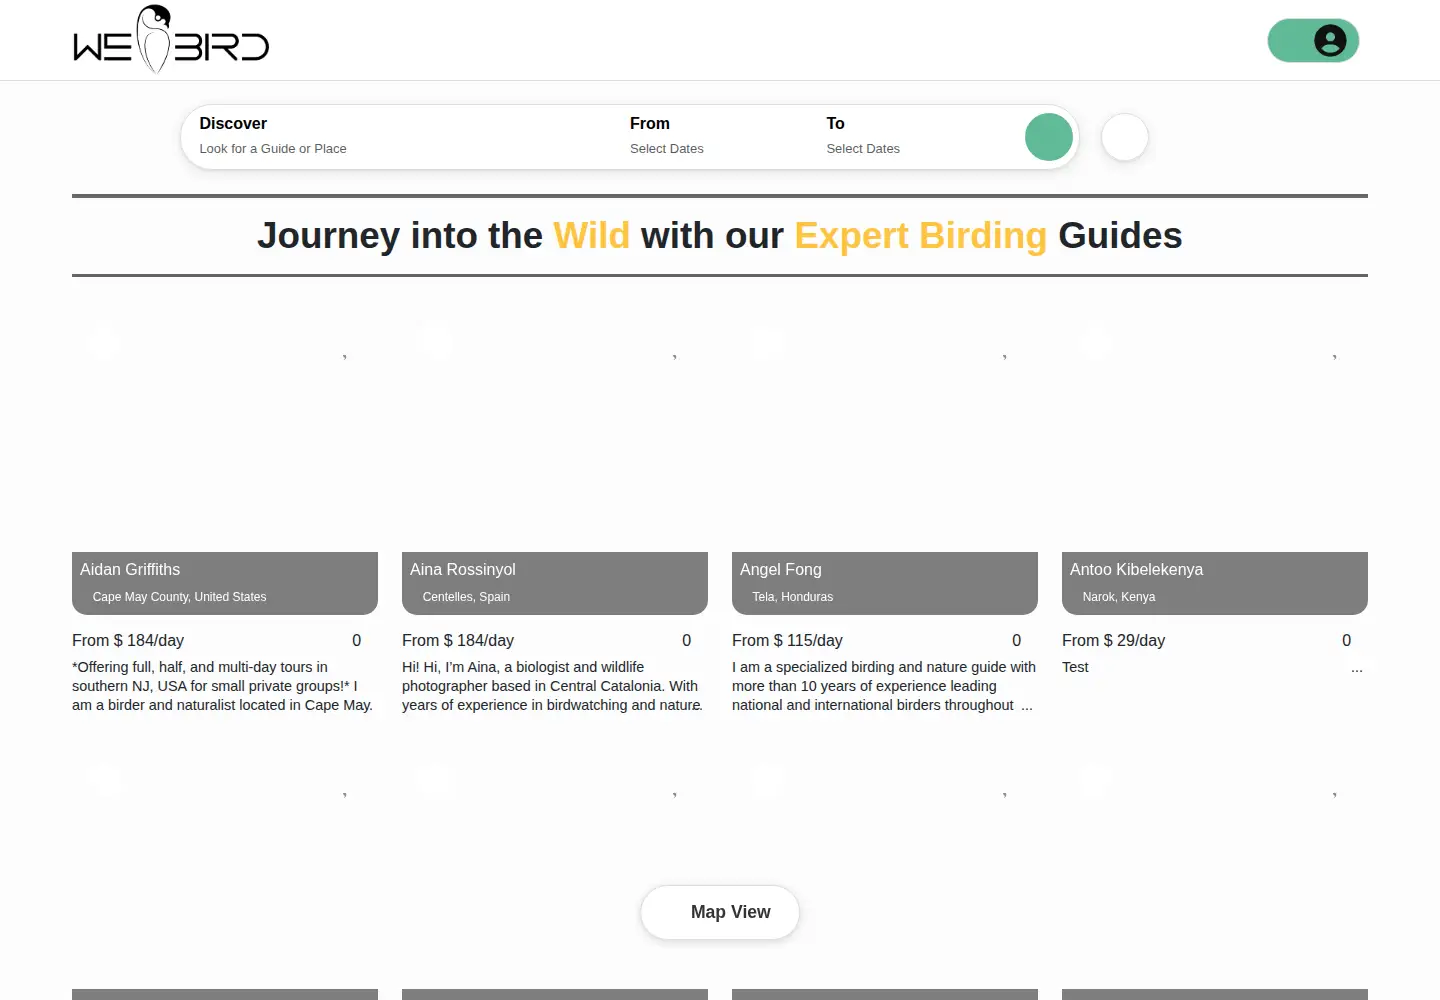This screenshot has width=1440, height=1000.
Task: Click Aidan Griffiths' 'From $ 184/day' price
Action: click(128, 640)
